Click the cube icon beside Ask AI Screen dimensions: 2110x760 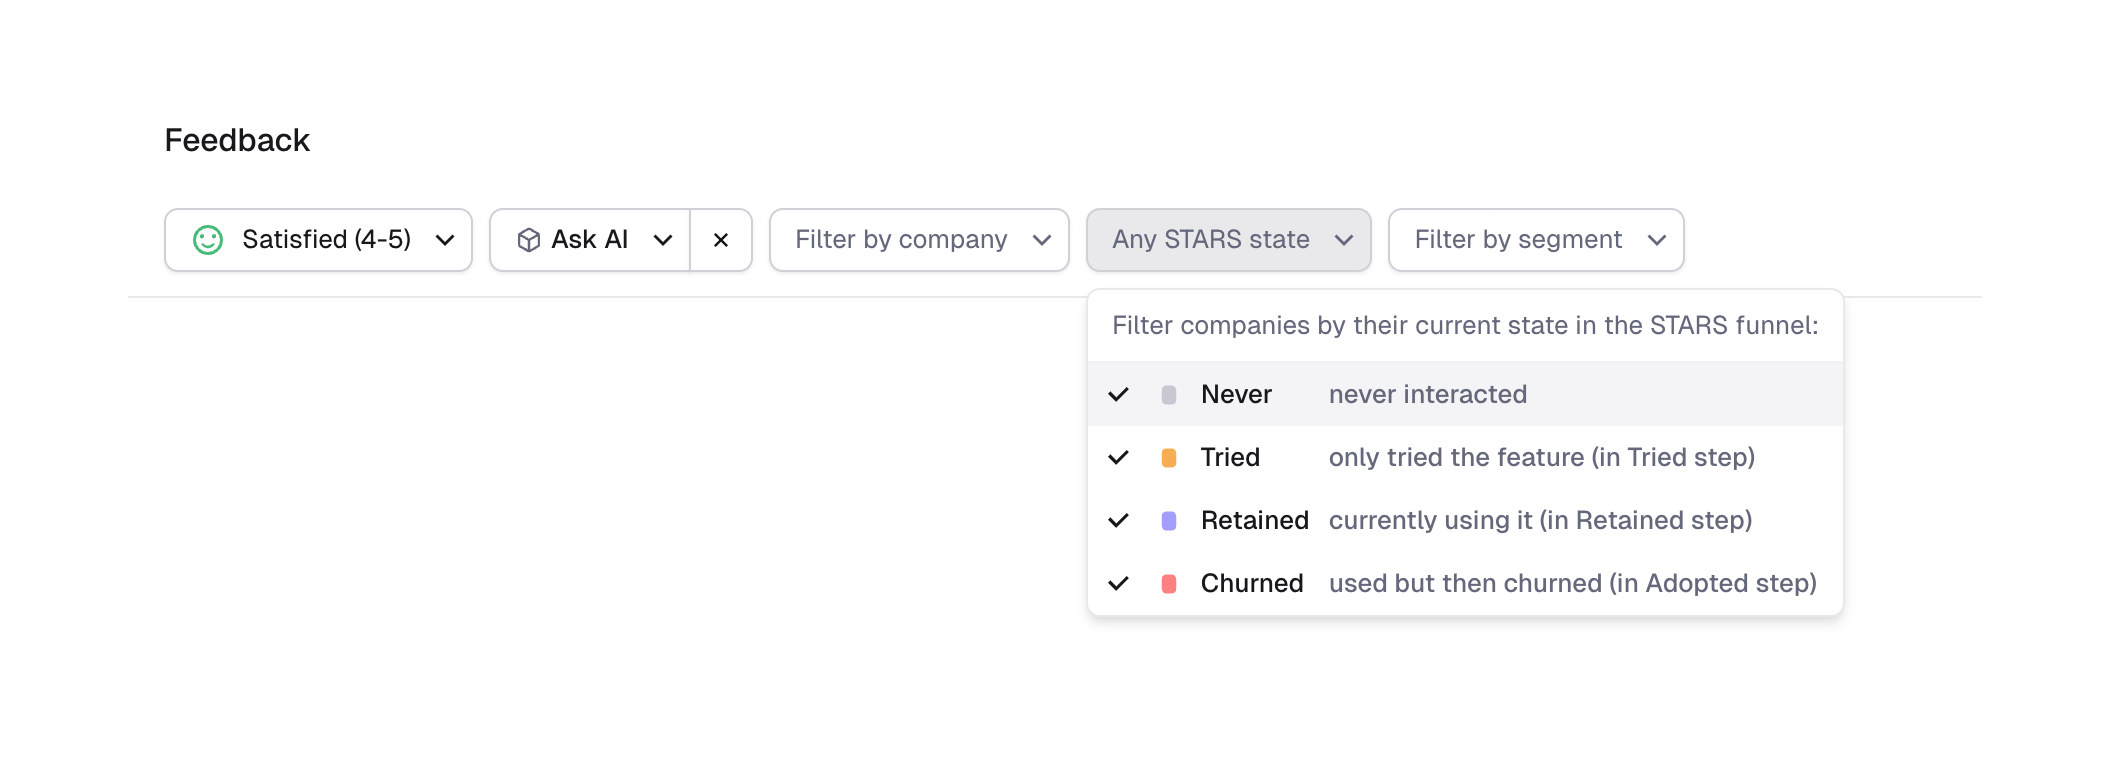point(529,239)
